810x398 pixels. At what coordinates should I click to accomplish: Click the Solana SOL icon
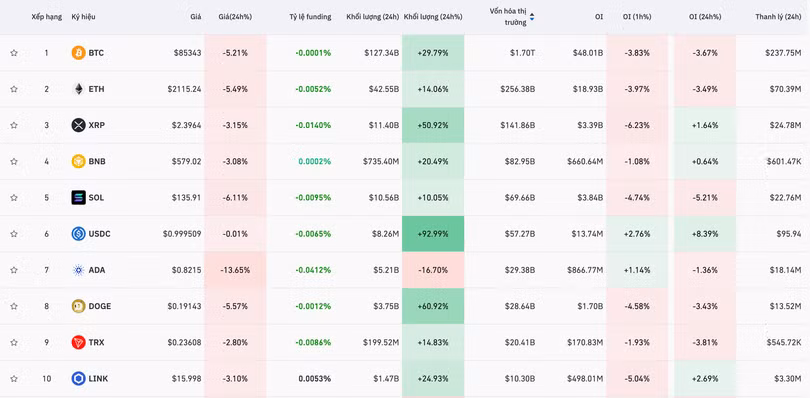click(x=79, y=197)
